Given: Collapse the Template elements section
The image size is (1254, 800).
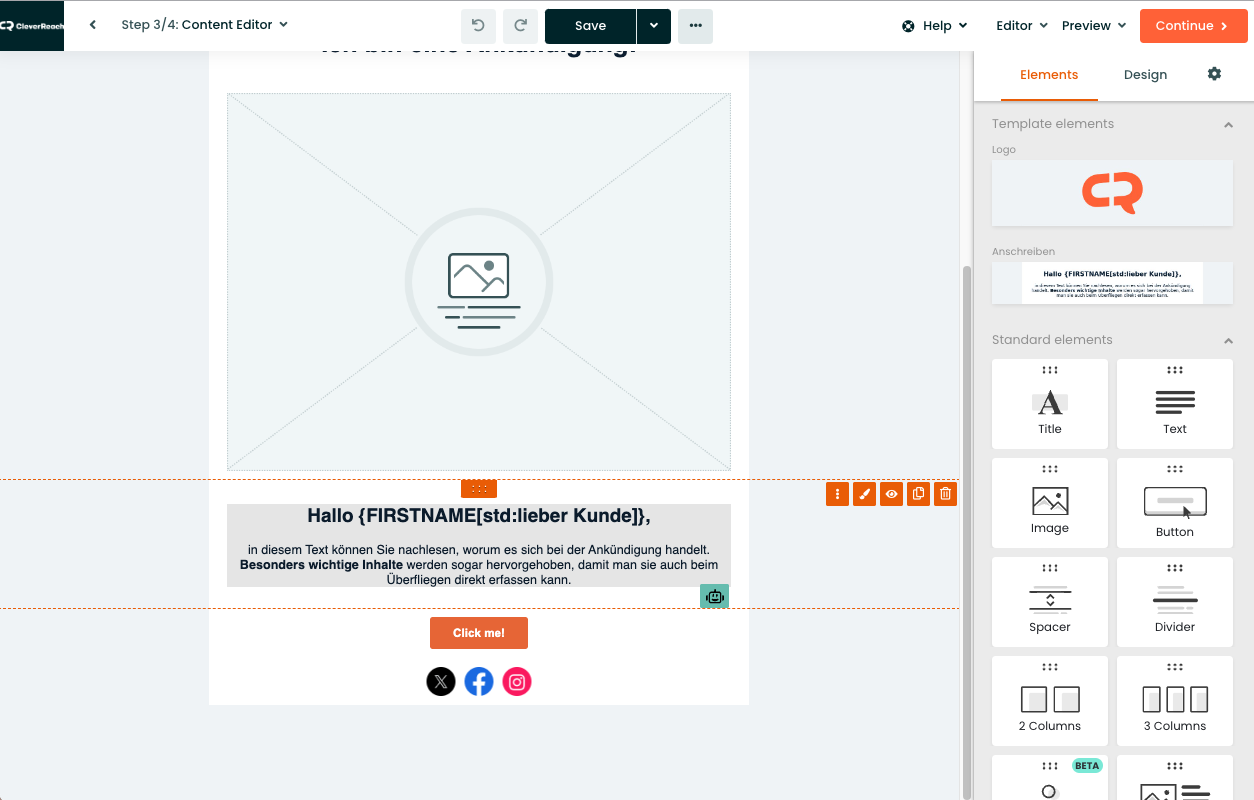Looking at the screenshot, I should (1228, 124).
